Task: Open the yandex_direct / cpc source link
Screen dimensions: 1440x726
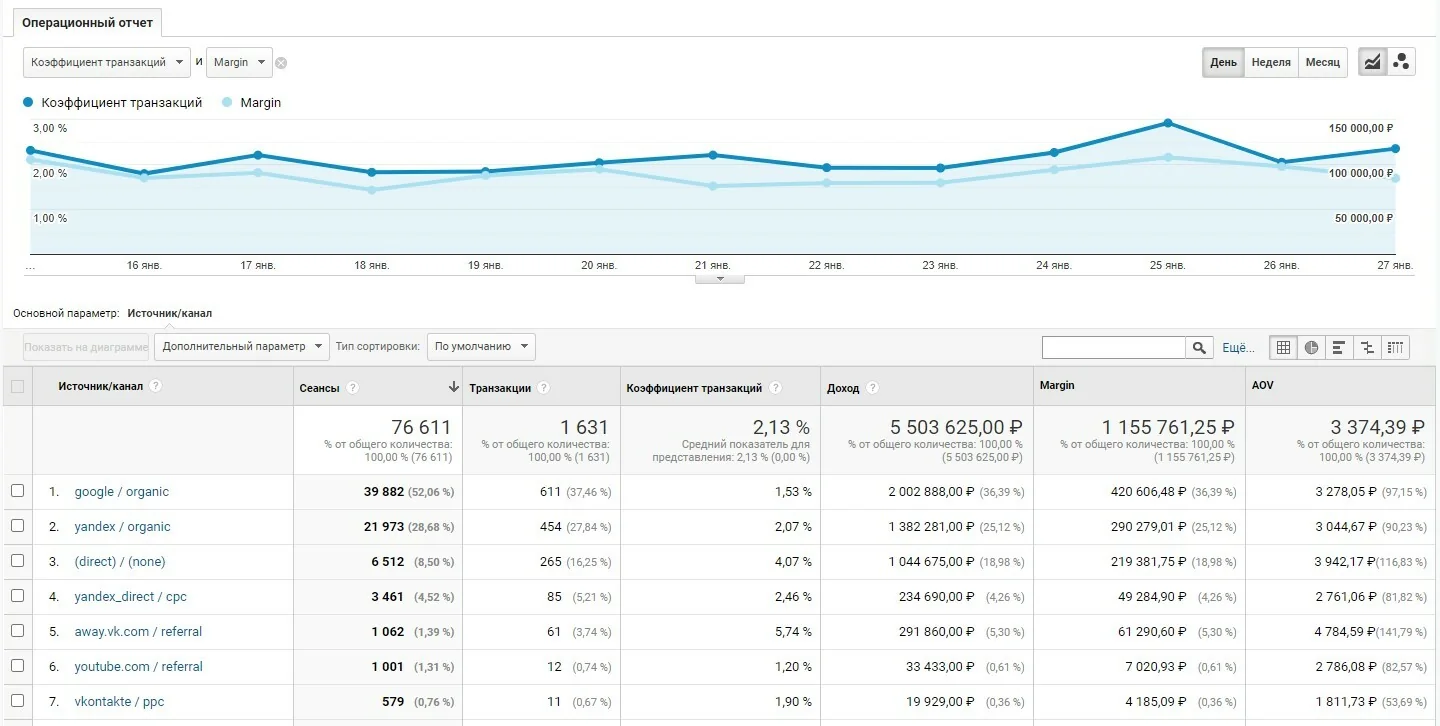Action: point(130,597)
